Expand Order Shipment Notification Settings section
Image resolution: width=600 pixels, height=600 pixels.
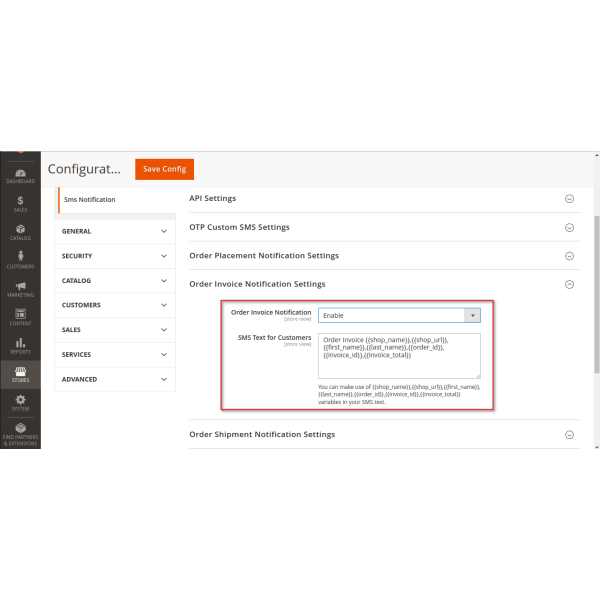tap(569, 434)
